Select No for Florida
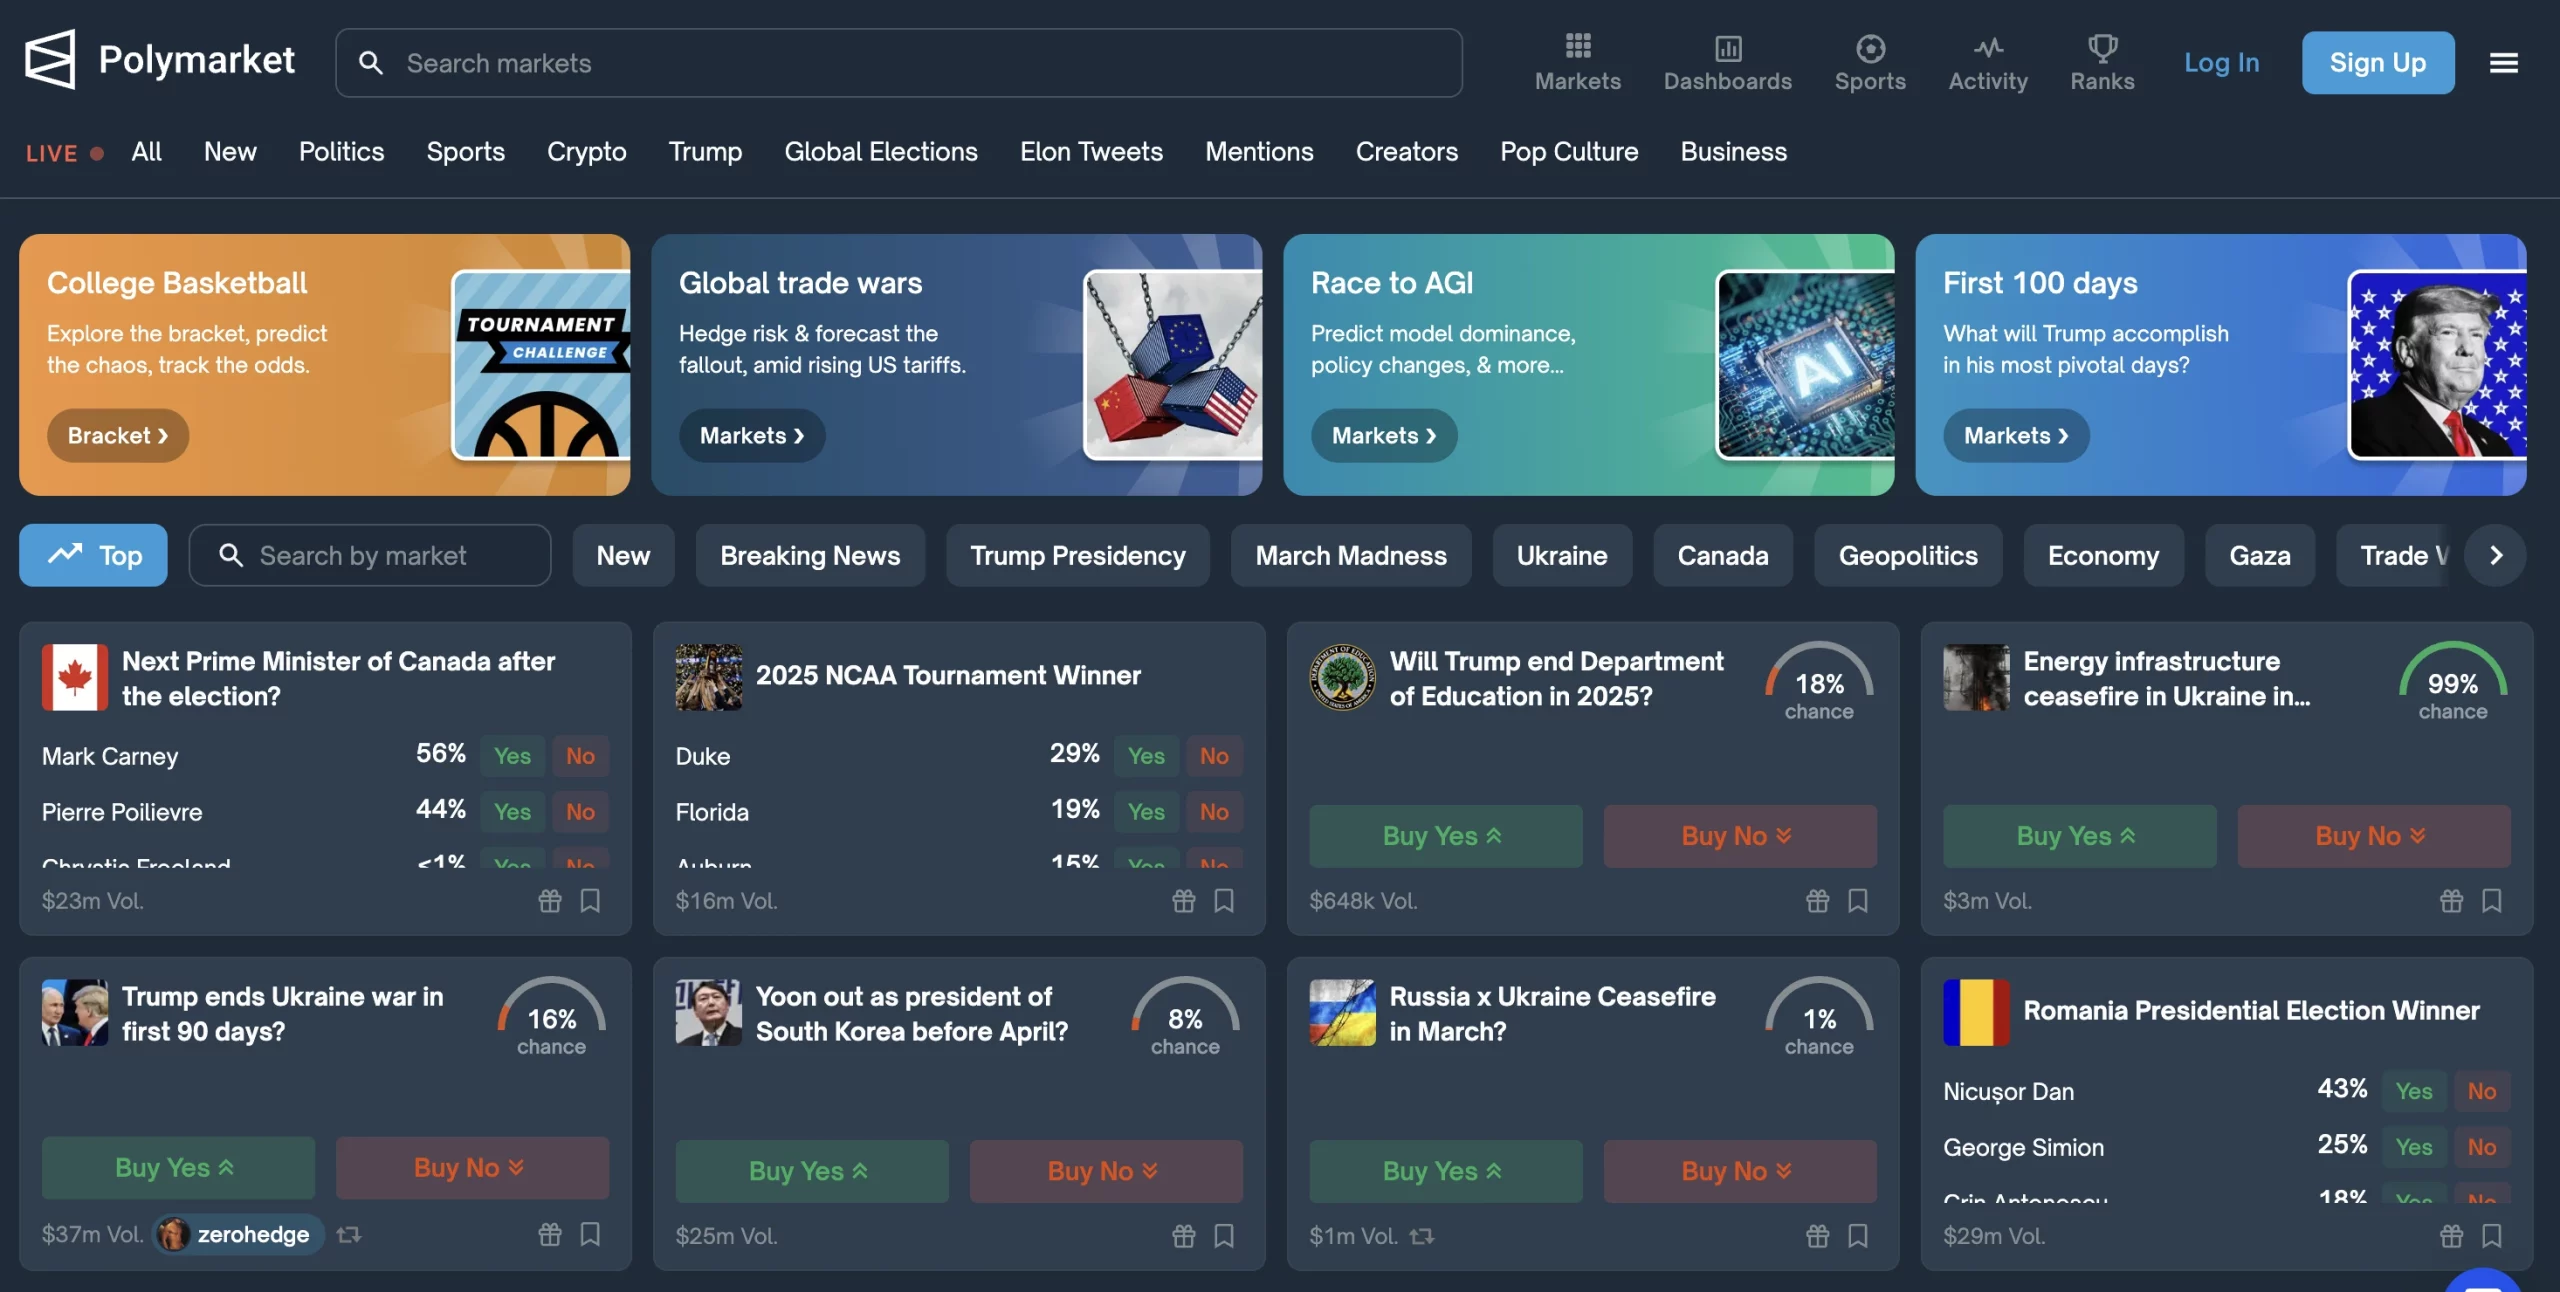 coord(1214,812)
